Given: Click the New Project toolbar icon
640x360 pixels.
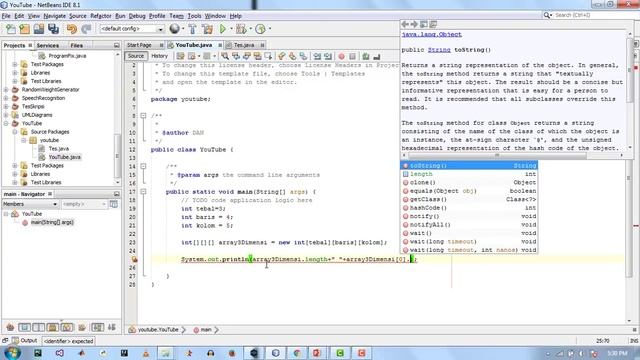Looking at the screenshot, I should (24, 29).
